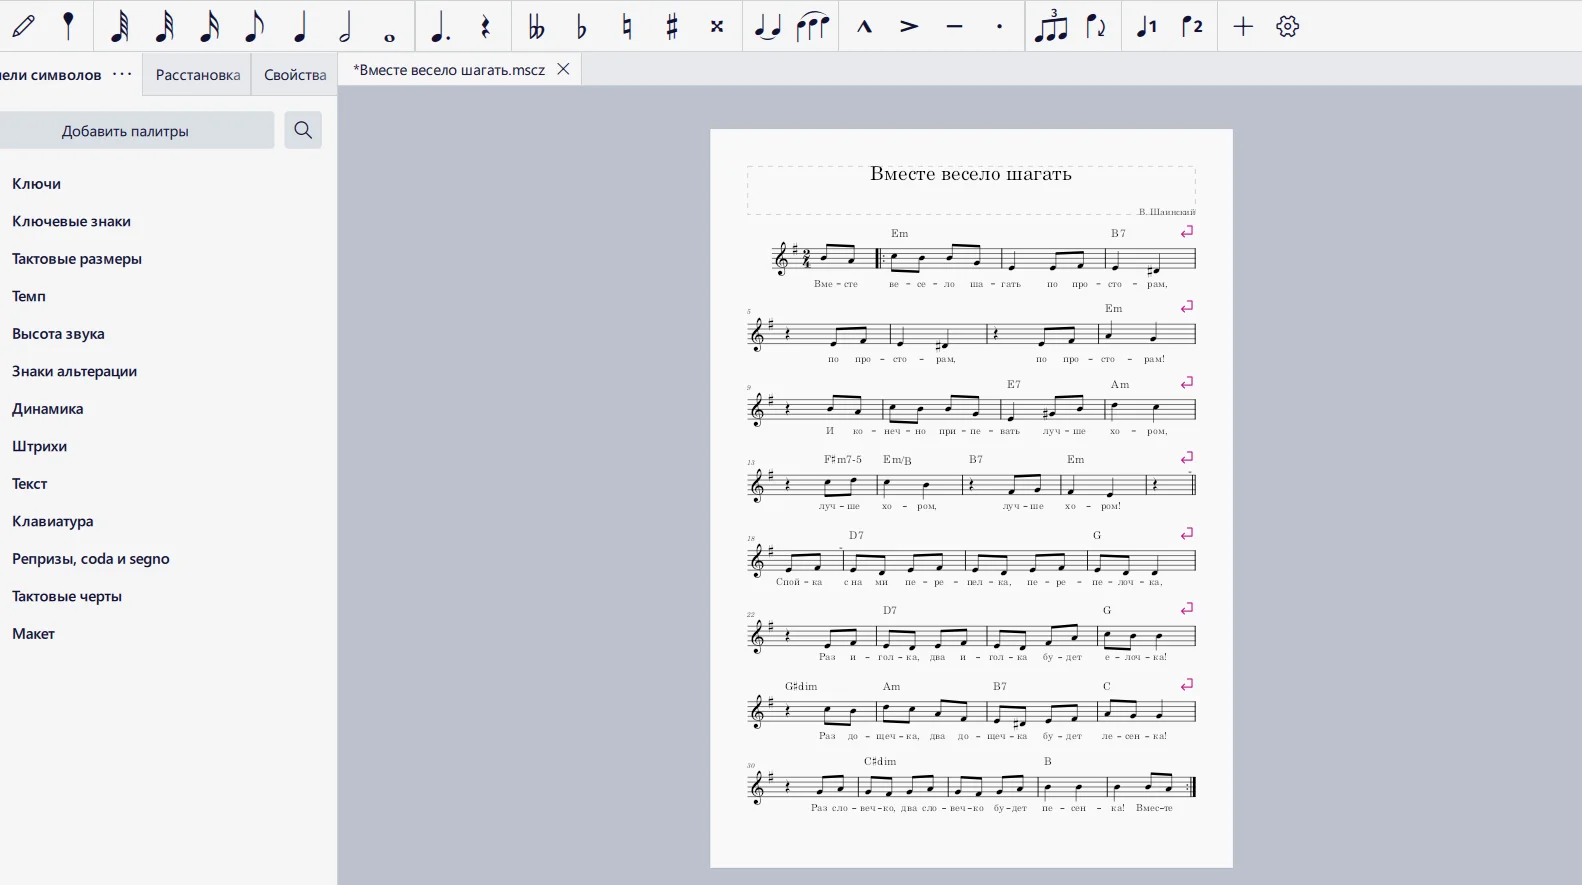Select the Em/B chord symbol
Screen dimensions: 1582x885
[x=897, y=460]
